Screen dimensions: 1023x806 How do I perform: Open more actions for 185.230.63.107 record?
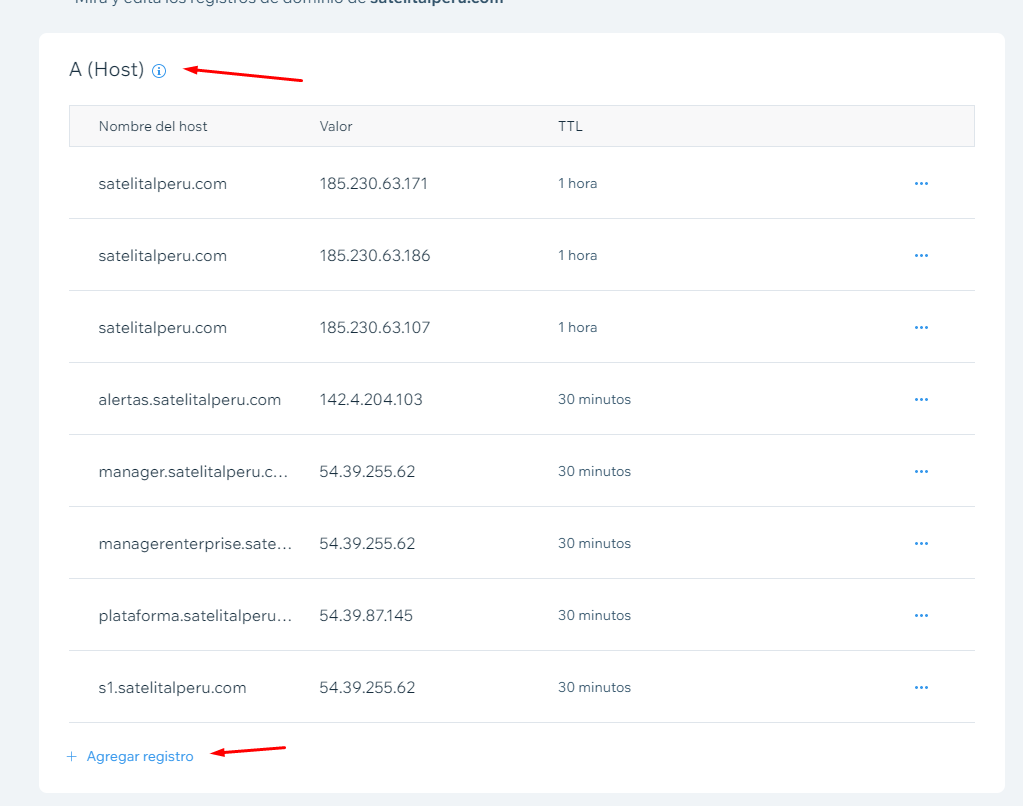tap(921, 328)
